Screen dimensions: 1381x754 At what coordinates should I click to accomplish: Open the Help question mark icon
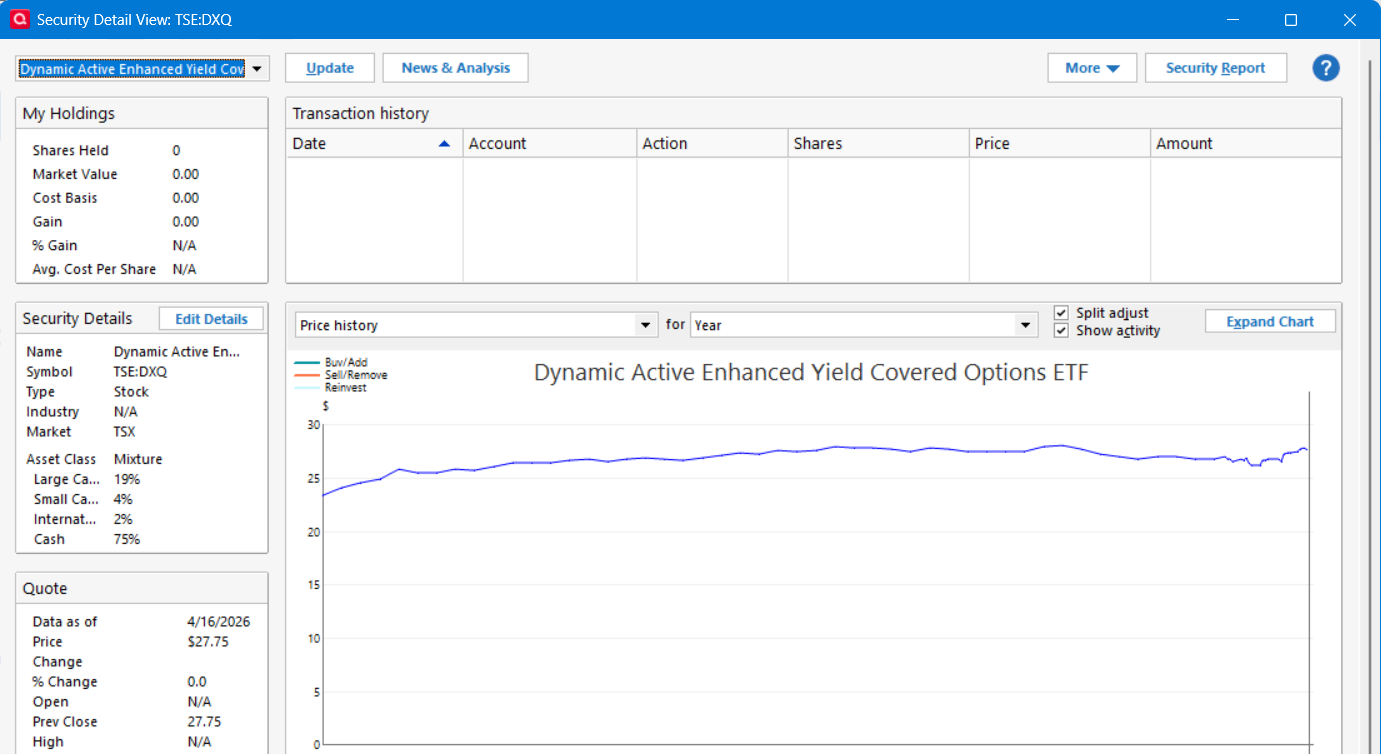[1326, 68]
